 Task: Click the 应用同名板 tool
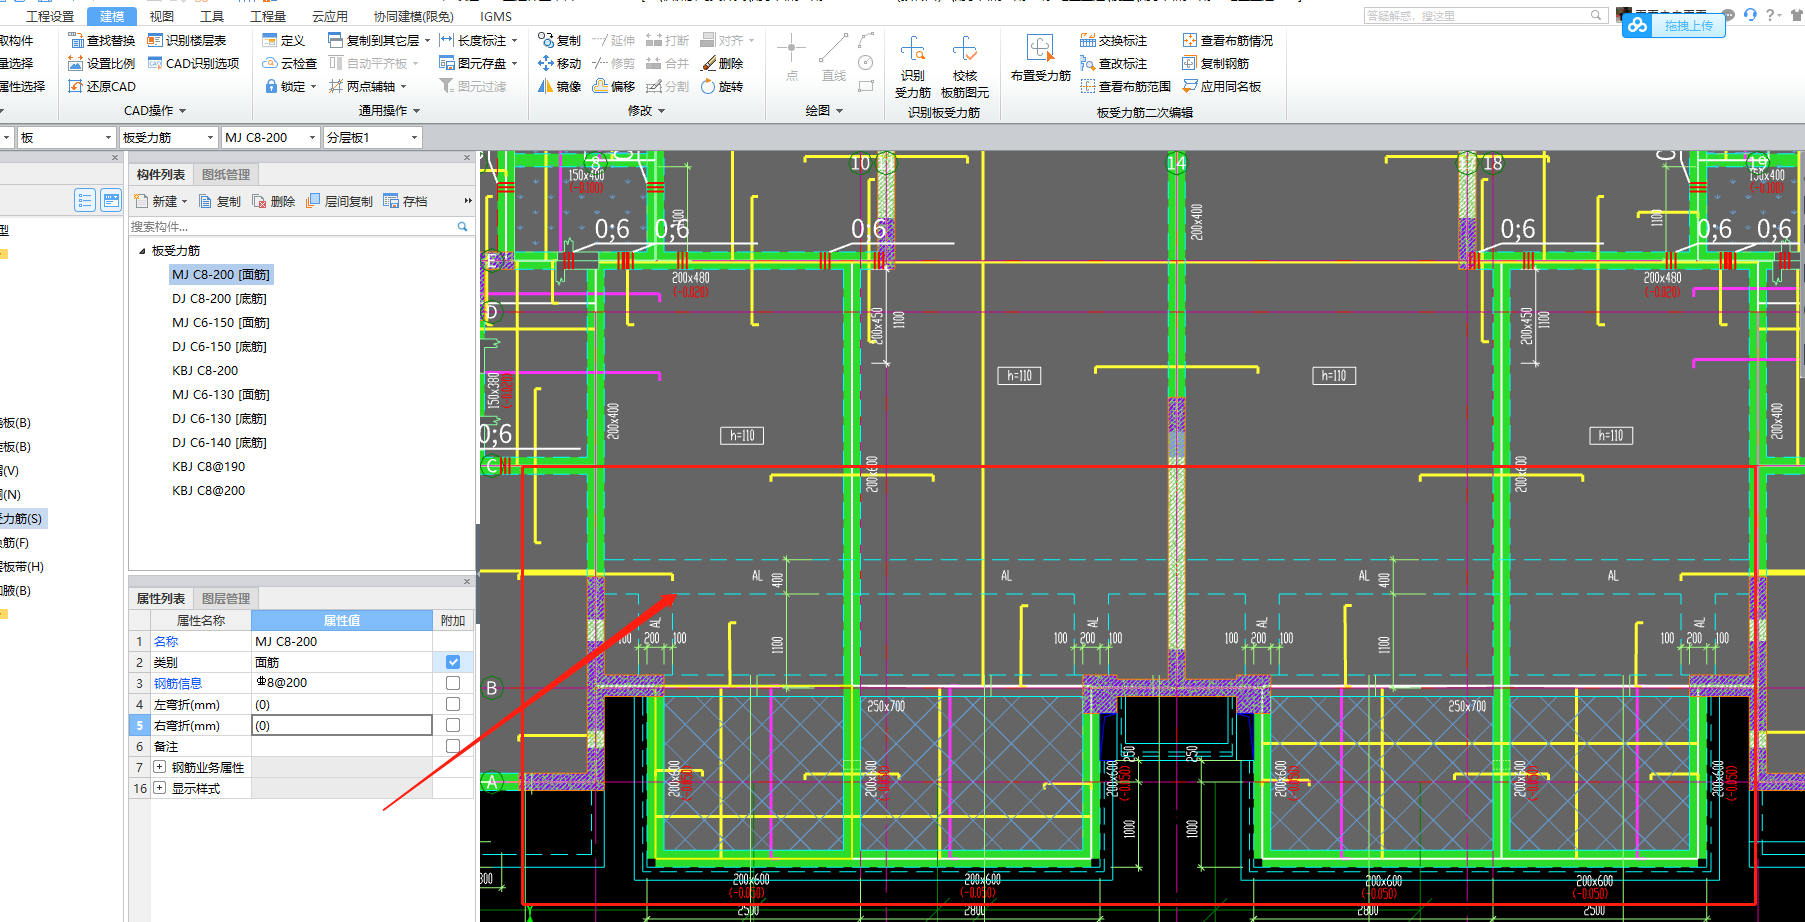(1222, 86)
